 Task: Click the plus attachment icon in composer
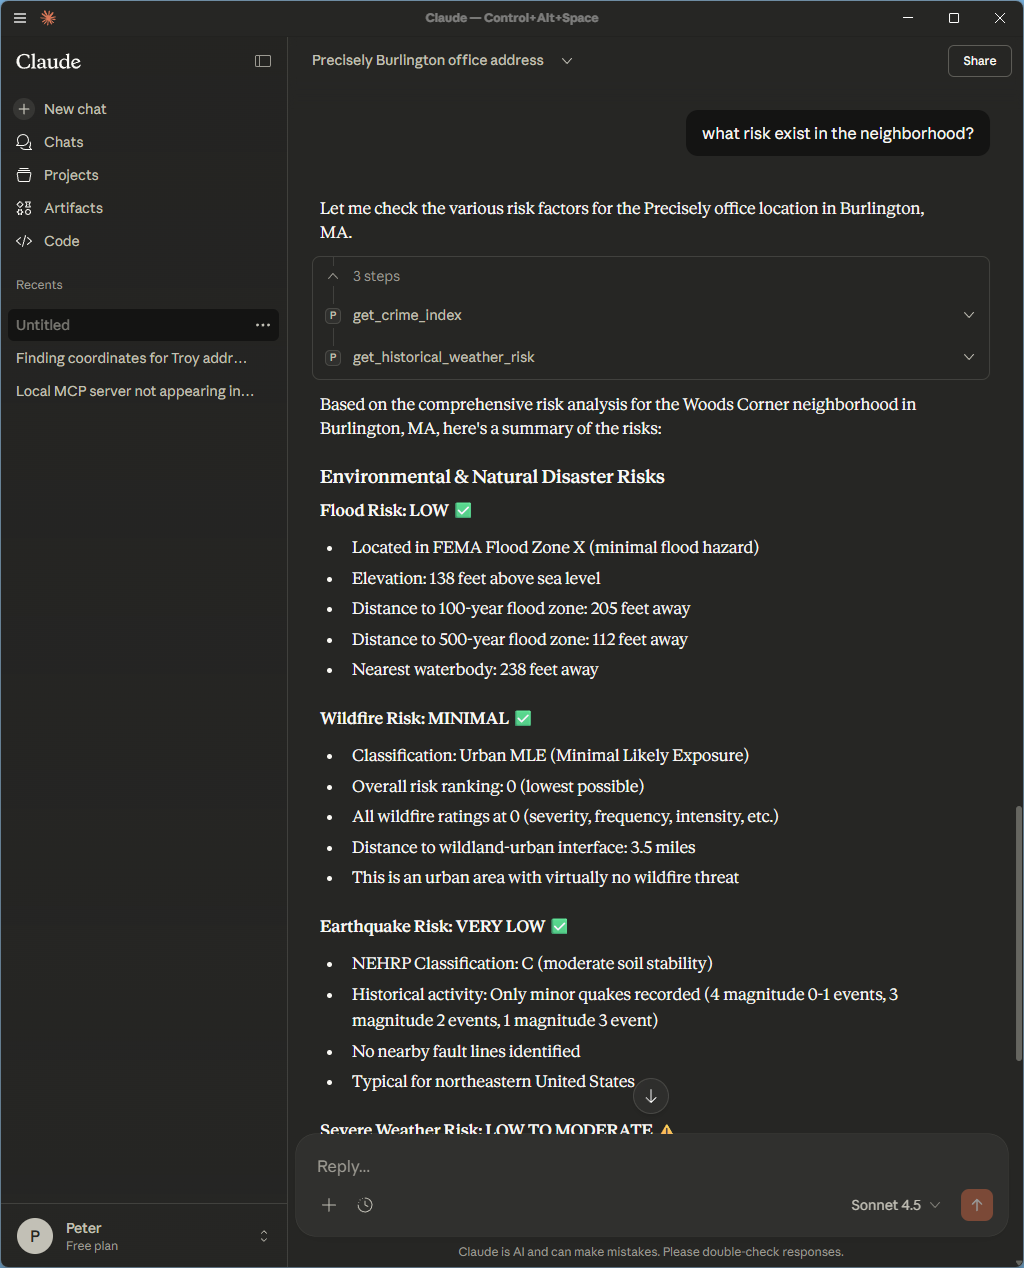[x=329, y=1205]
